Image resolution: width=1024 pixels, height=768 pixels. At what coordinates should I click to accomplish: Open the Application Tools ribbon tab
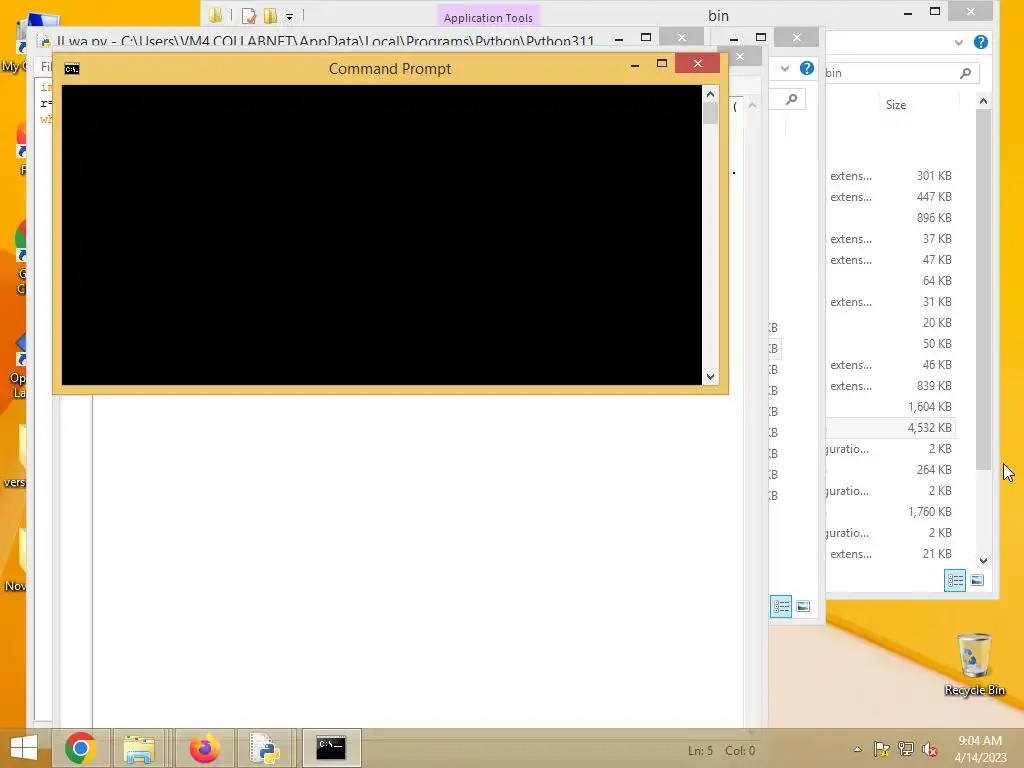pos(488,18)
